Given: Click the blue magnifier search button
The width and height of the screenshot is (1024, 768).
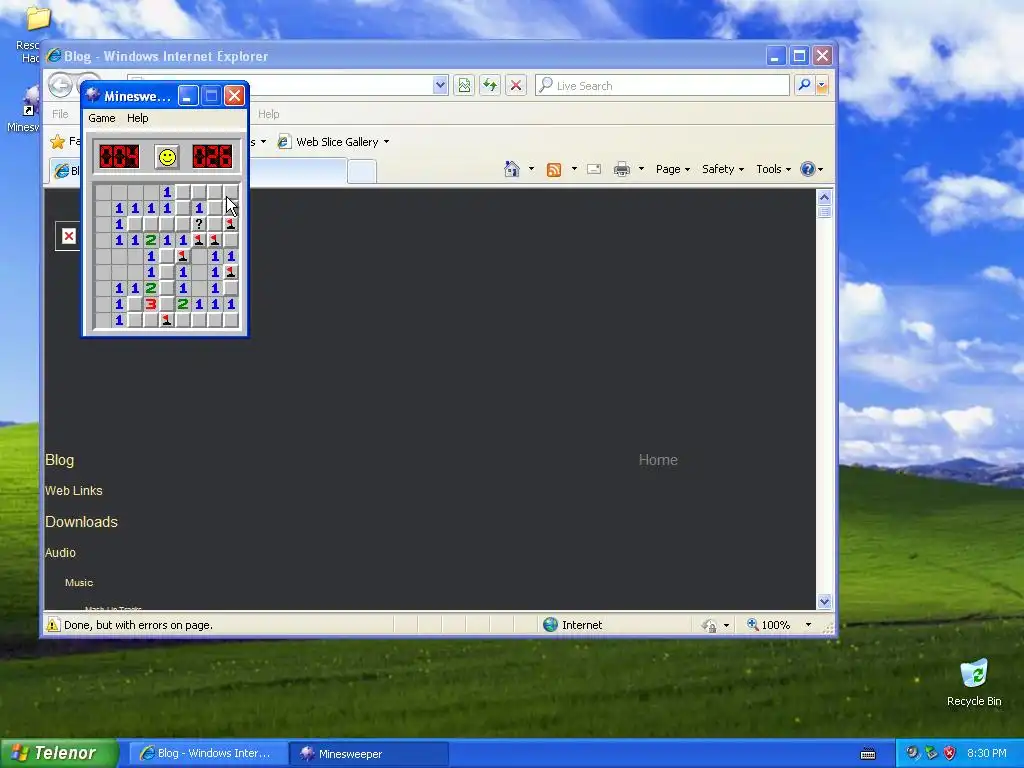Looking at the screenshot, I should pyautogui.click(x=805, y=86).
